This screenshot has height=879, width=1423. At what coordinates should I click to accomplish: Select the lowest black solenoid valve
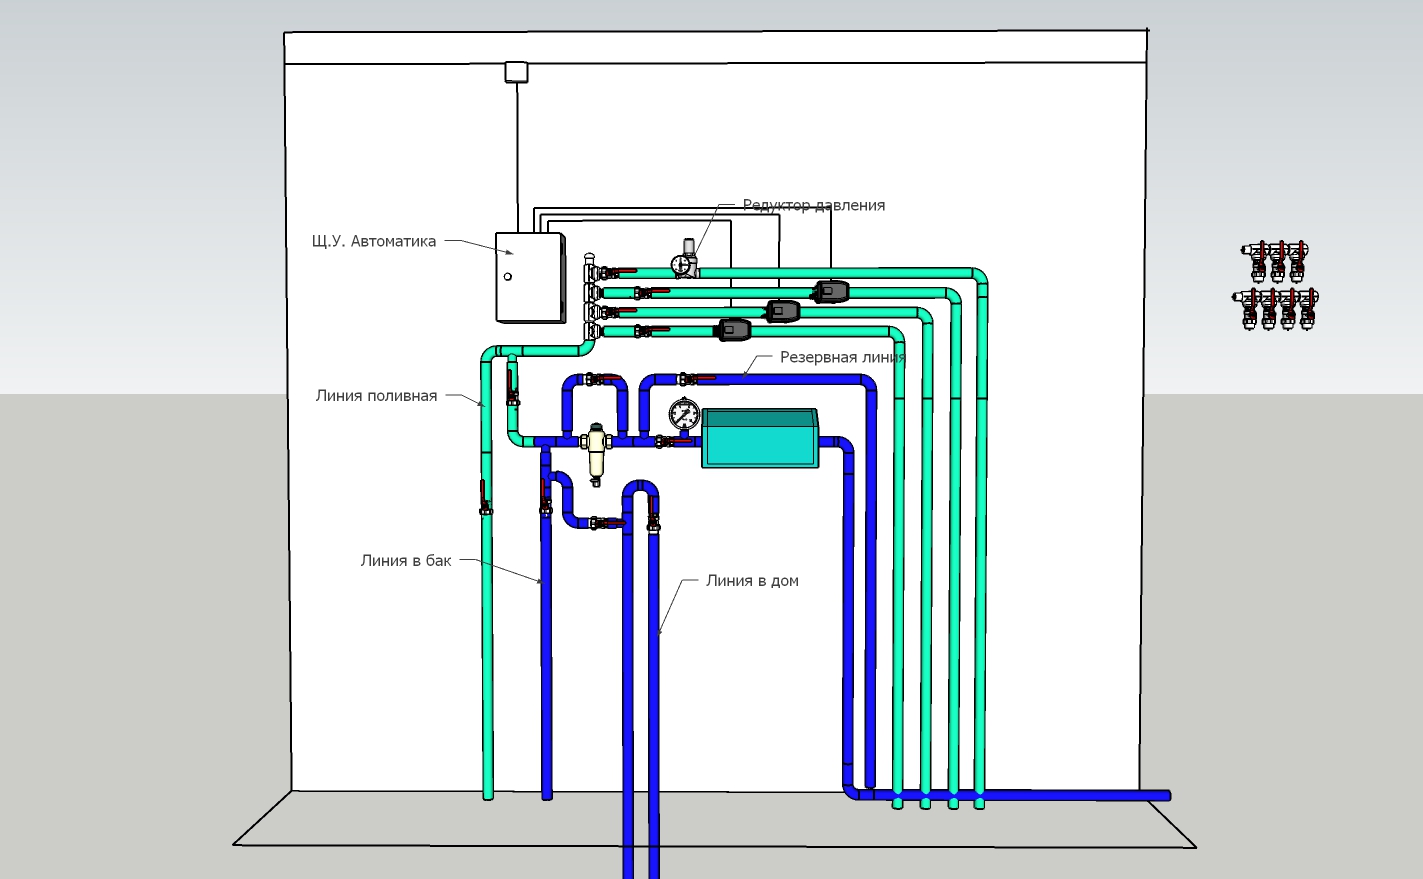[x=735, y=329]
